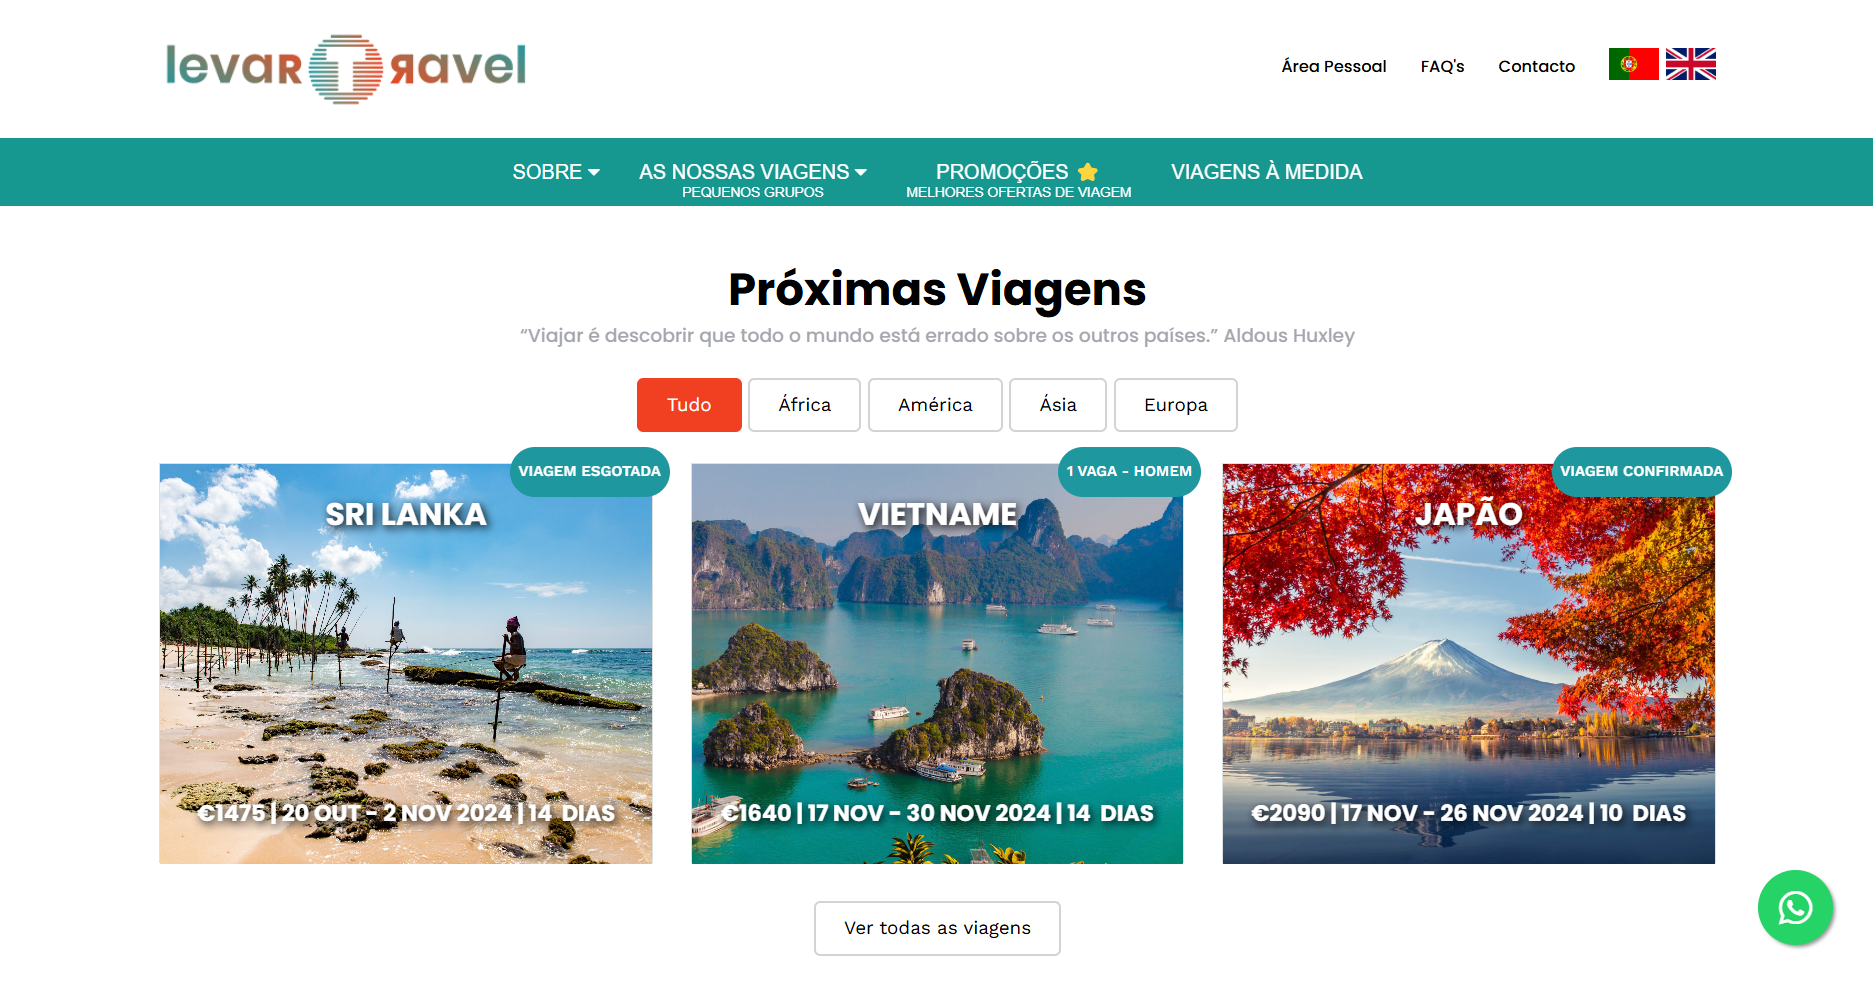Switch language using the Portuguese flag

point(1633,64)
